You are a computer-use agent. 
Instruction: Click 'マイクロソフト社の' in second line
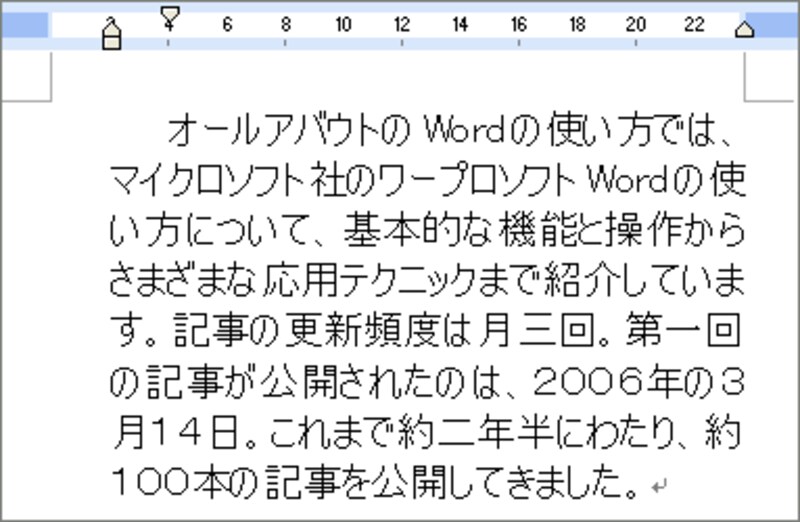coord(243,180)
